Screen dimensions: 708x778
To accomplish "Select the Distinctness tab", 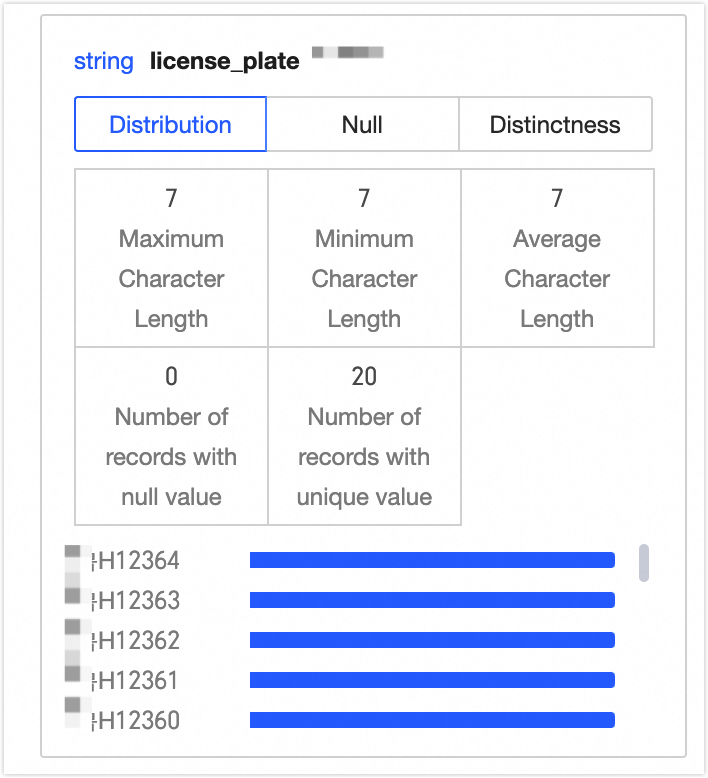I will [555, 125].
